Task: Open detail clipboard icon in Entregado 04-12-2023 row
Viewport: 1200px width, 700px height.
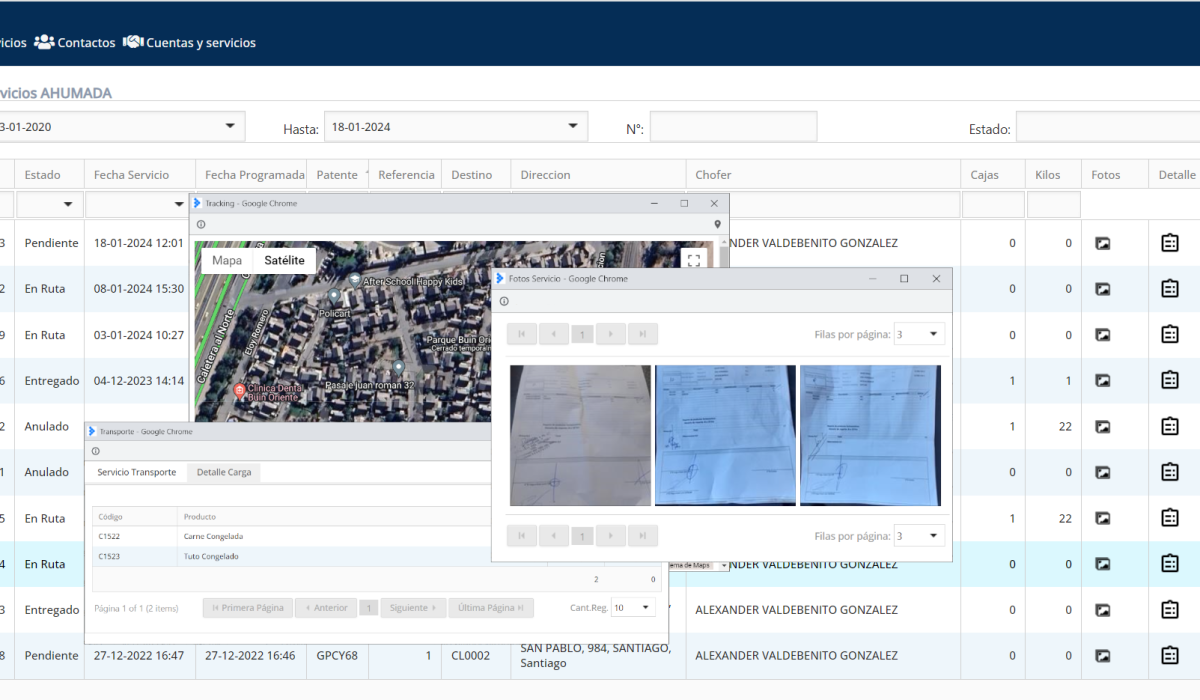Action: [1169, 380]
